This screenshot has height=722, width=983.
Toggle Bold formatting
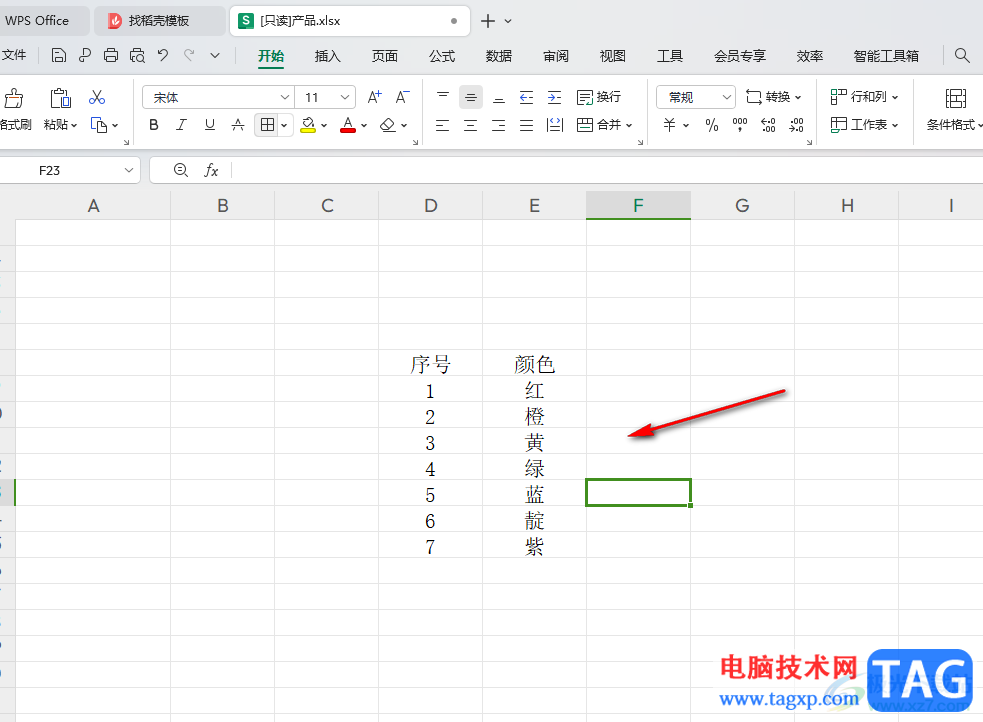coord(154,125)
